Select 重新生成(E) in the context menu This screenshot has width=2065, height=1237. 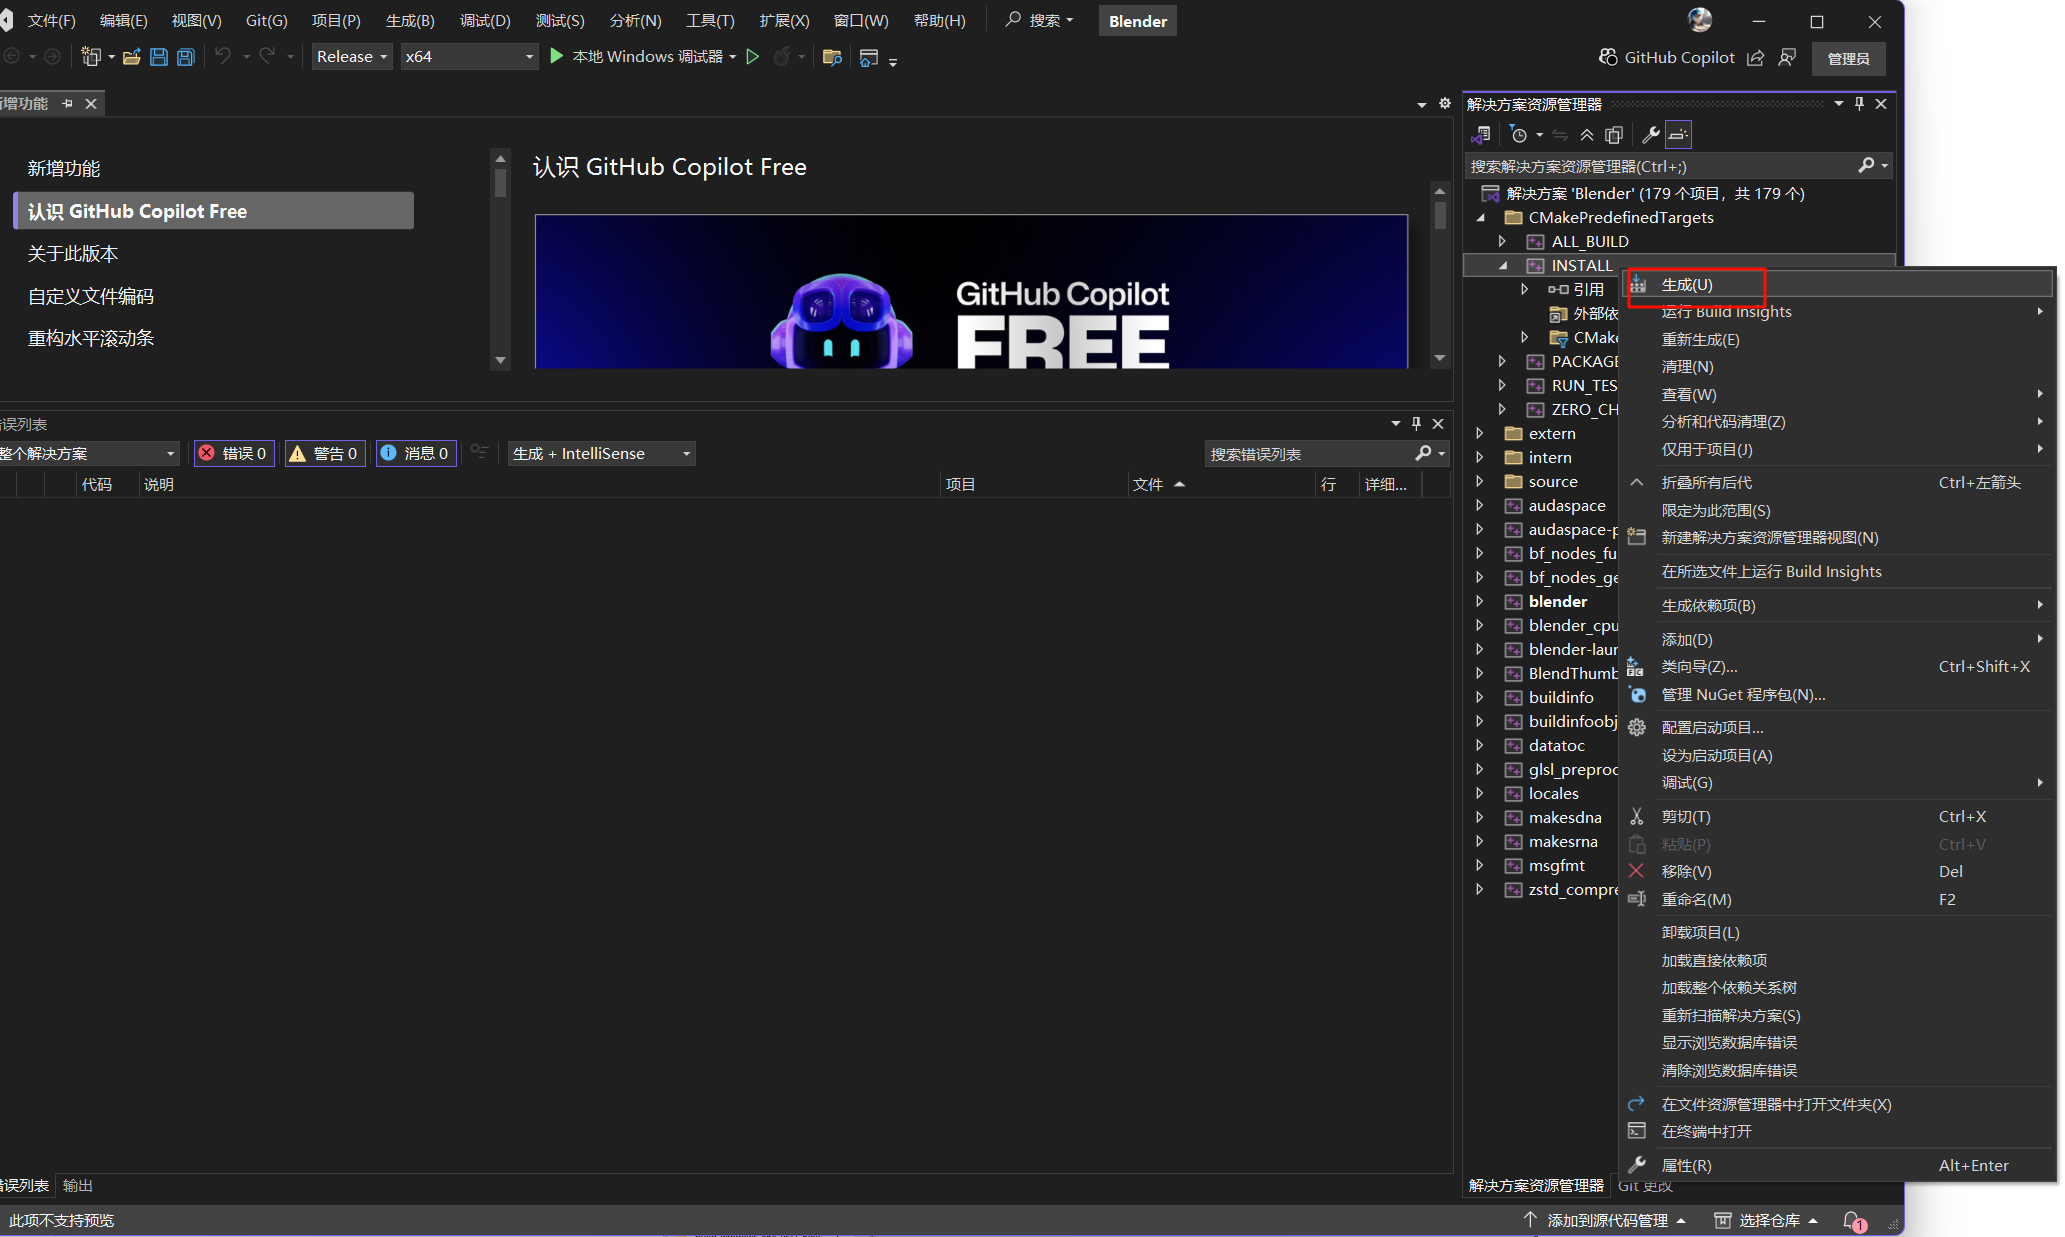(1700, 340)
